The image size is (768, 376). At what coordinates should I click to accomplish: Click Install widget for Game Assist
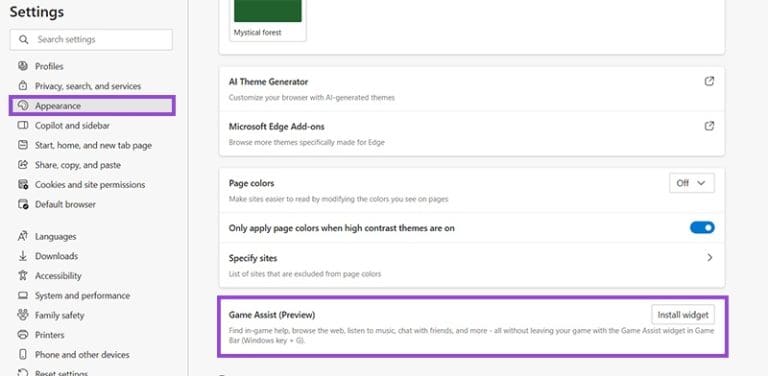(x=683, y=315)
